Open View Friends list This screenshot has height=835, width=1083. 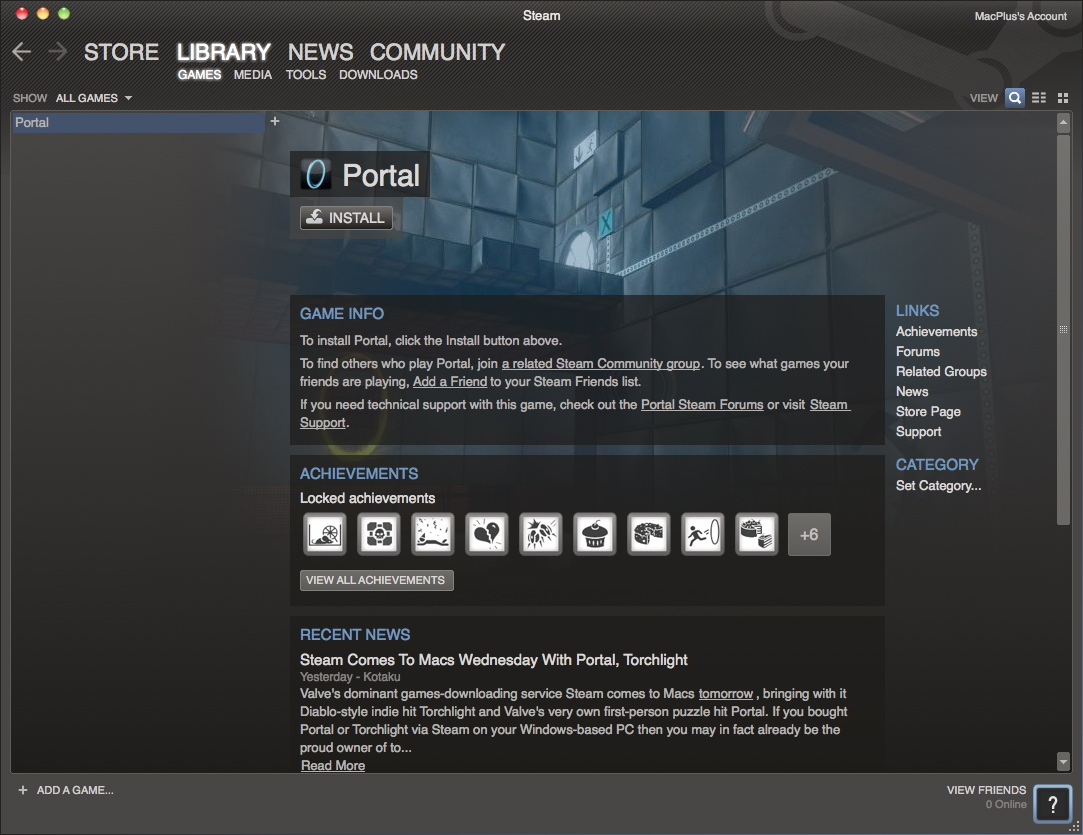(x=986, y=790)
